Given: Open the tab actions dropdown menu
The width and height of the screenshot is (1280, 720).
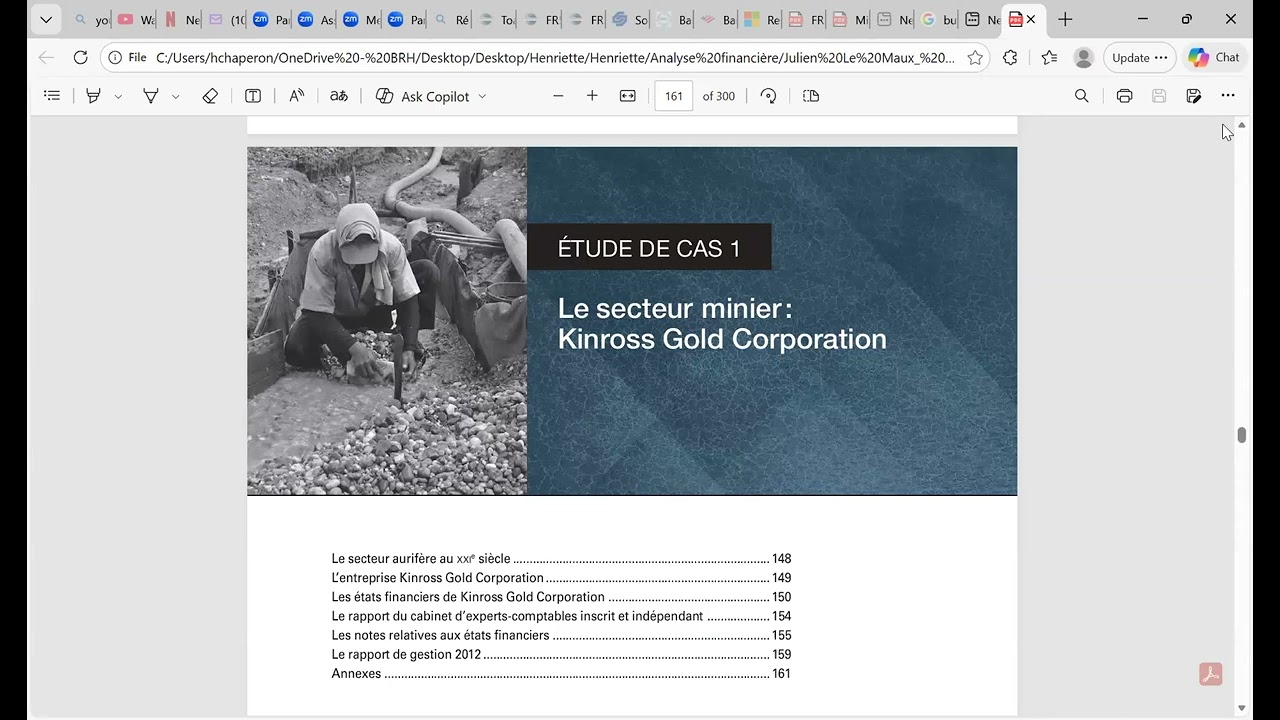Looking at the screenshot, I should click(x=46, y=19).
